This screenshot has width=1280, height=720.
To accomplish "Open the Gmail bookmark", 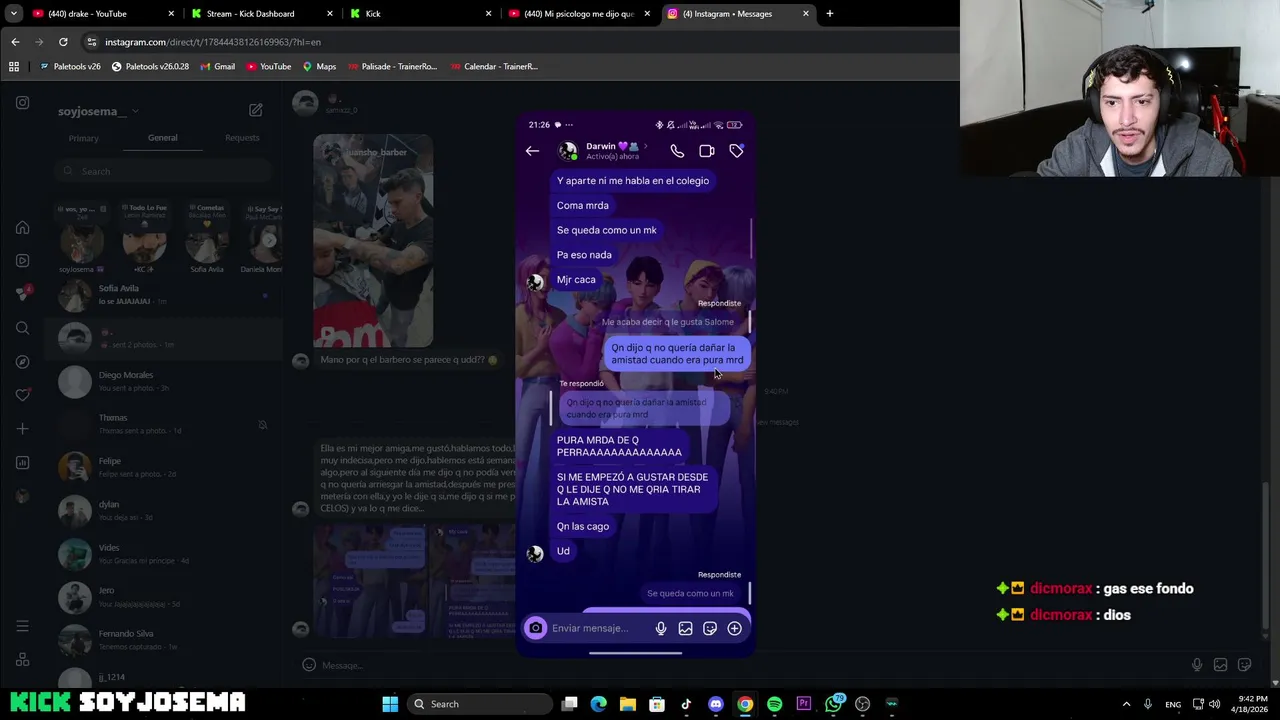I will [x=217, y=66].
